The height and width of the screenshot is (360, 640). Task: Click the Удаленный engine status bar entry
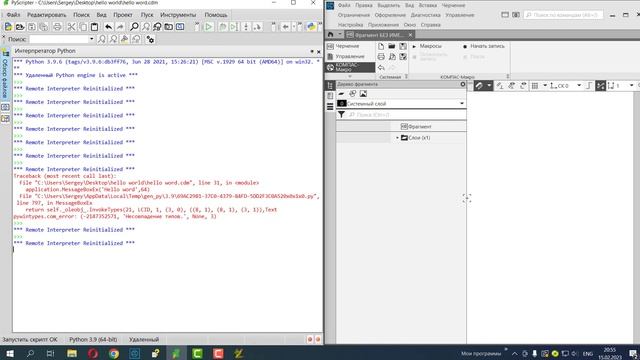point(144,340)
